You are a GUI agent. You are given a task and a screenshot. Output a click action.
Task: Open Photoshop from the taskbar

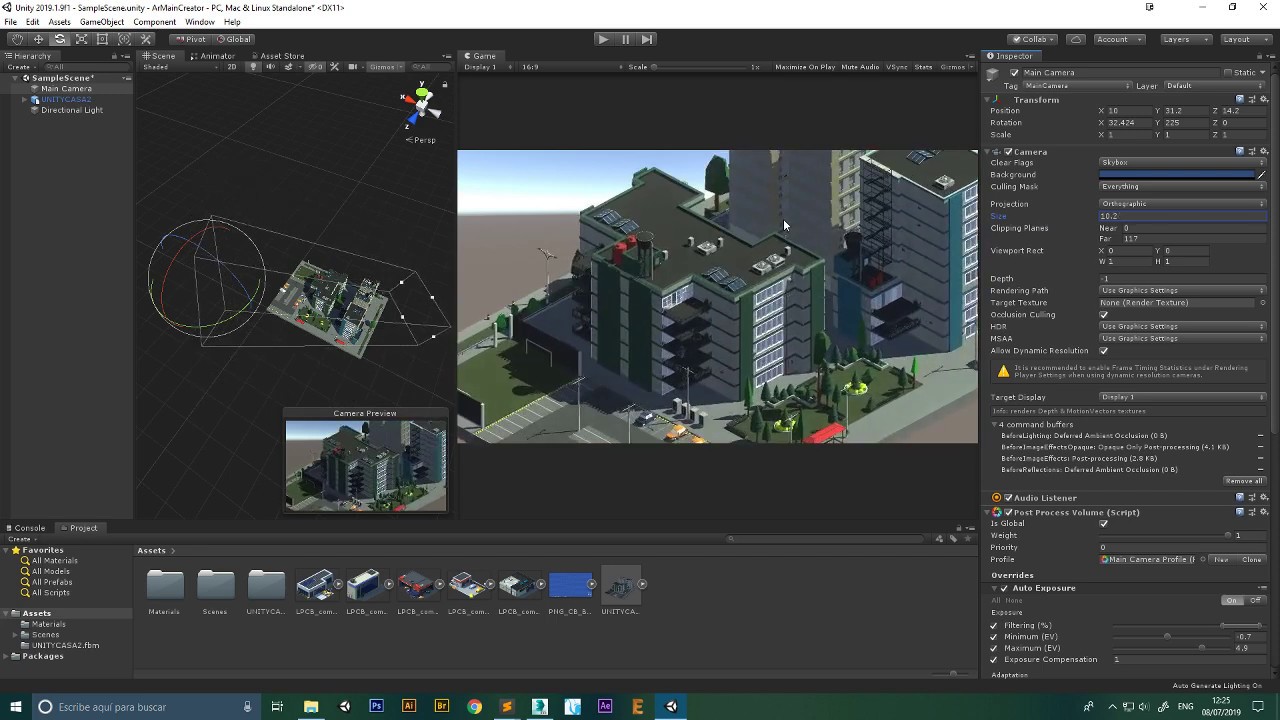(376, 706)
